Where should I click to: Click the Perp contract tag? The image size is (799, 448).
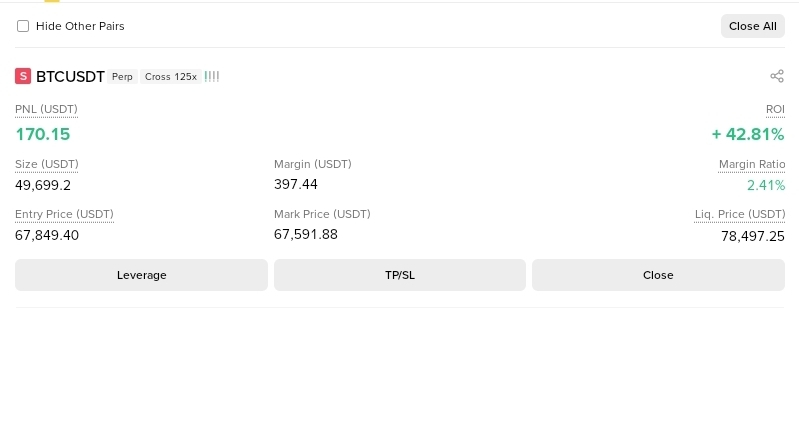pos(122,77)
